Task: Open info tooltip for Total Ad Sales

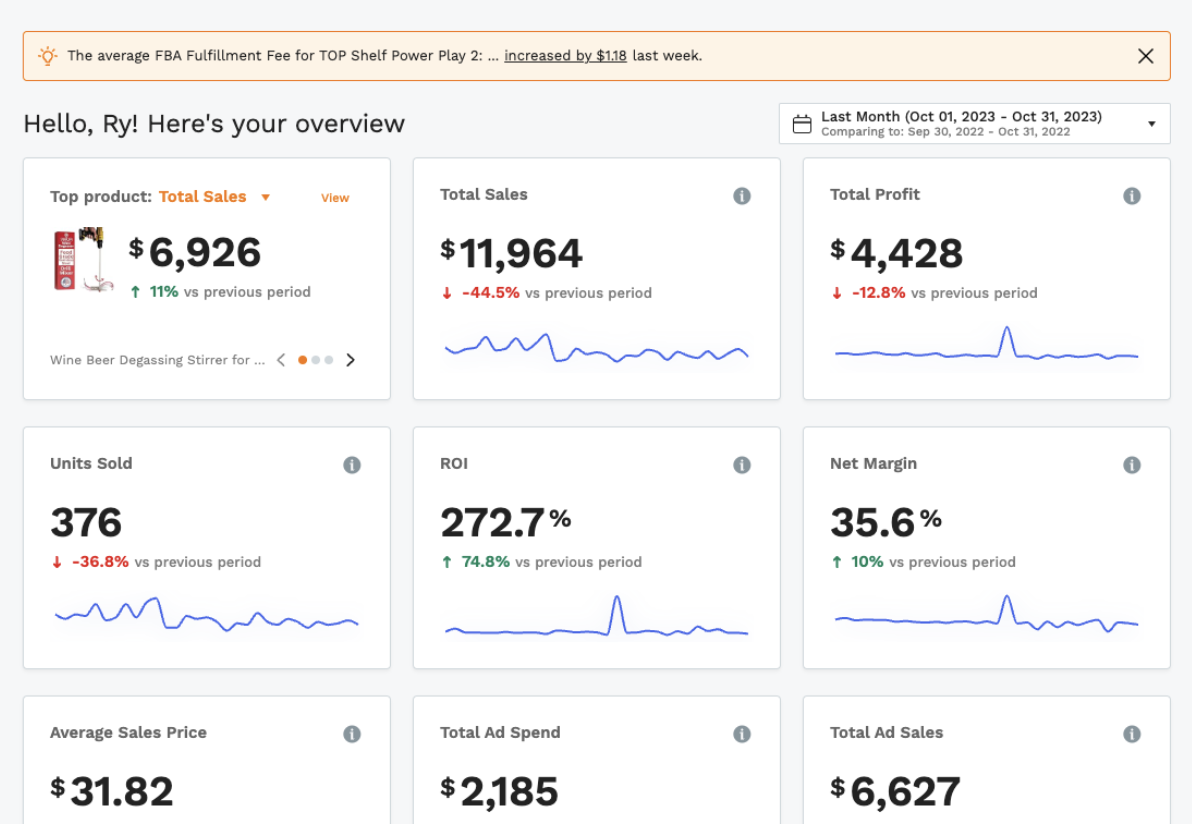Action: 1132,734
